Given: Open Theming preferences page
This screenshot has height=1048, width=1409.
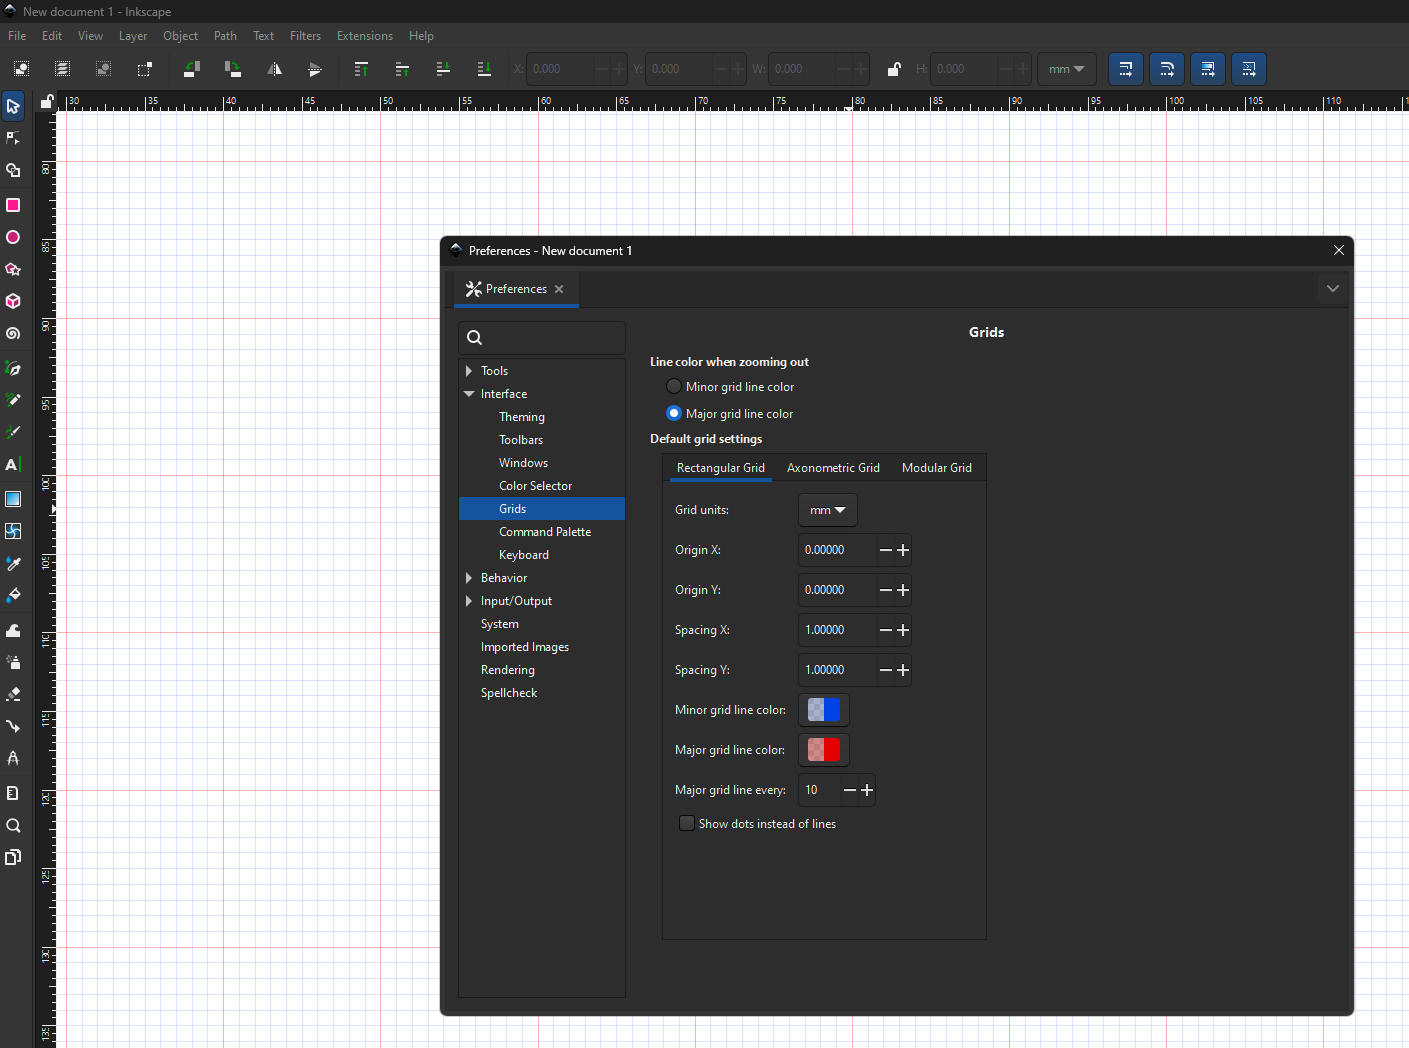Looking at the screenshot, I should [522, 417].
